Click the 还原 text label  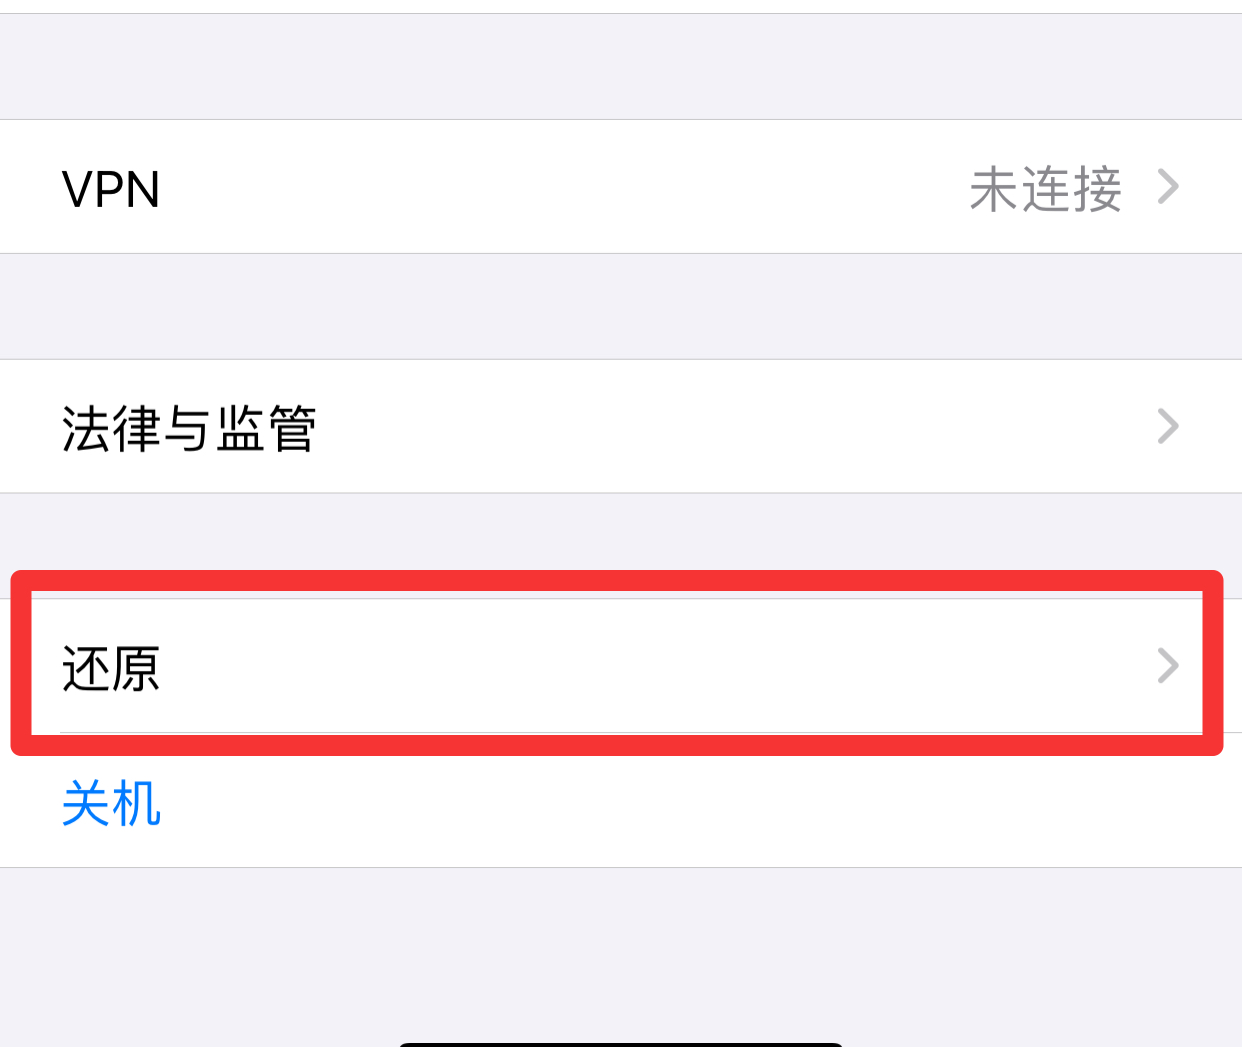[111, 669]
